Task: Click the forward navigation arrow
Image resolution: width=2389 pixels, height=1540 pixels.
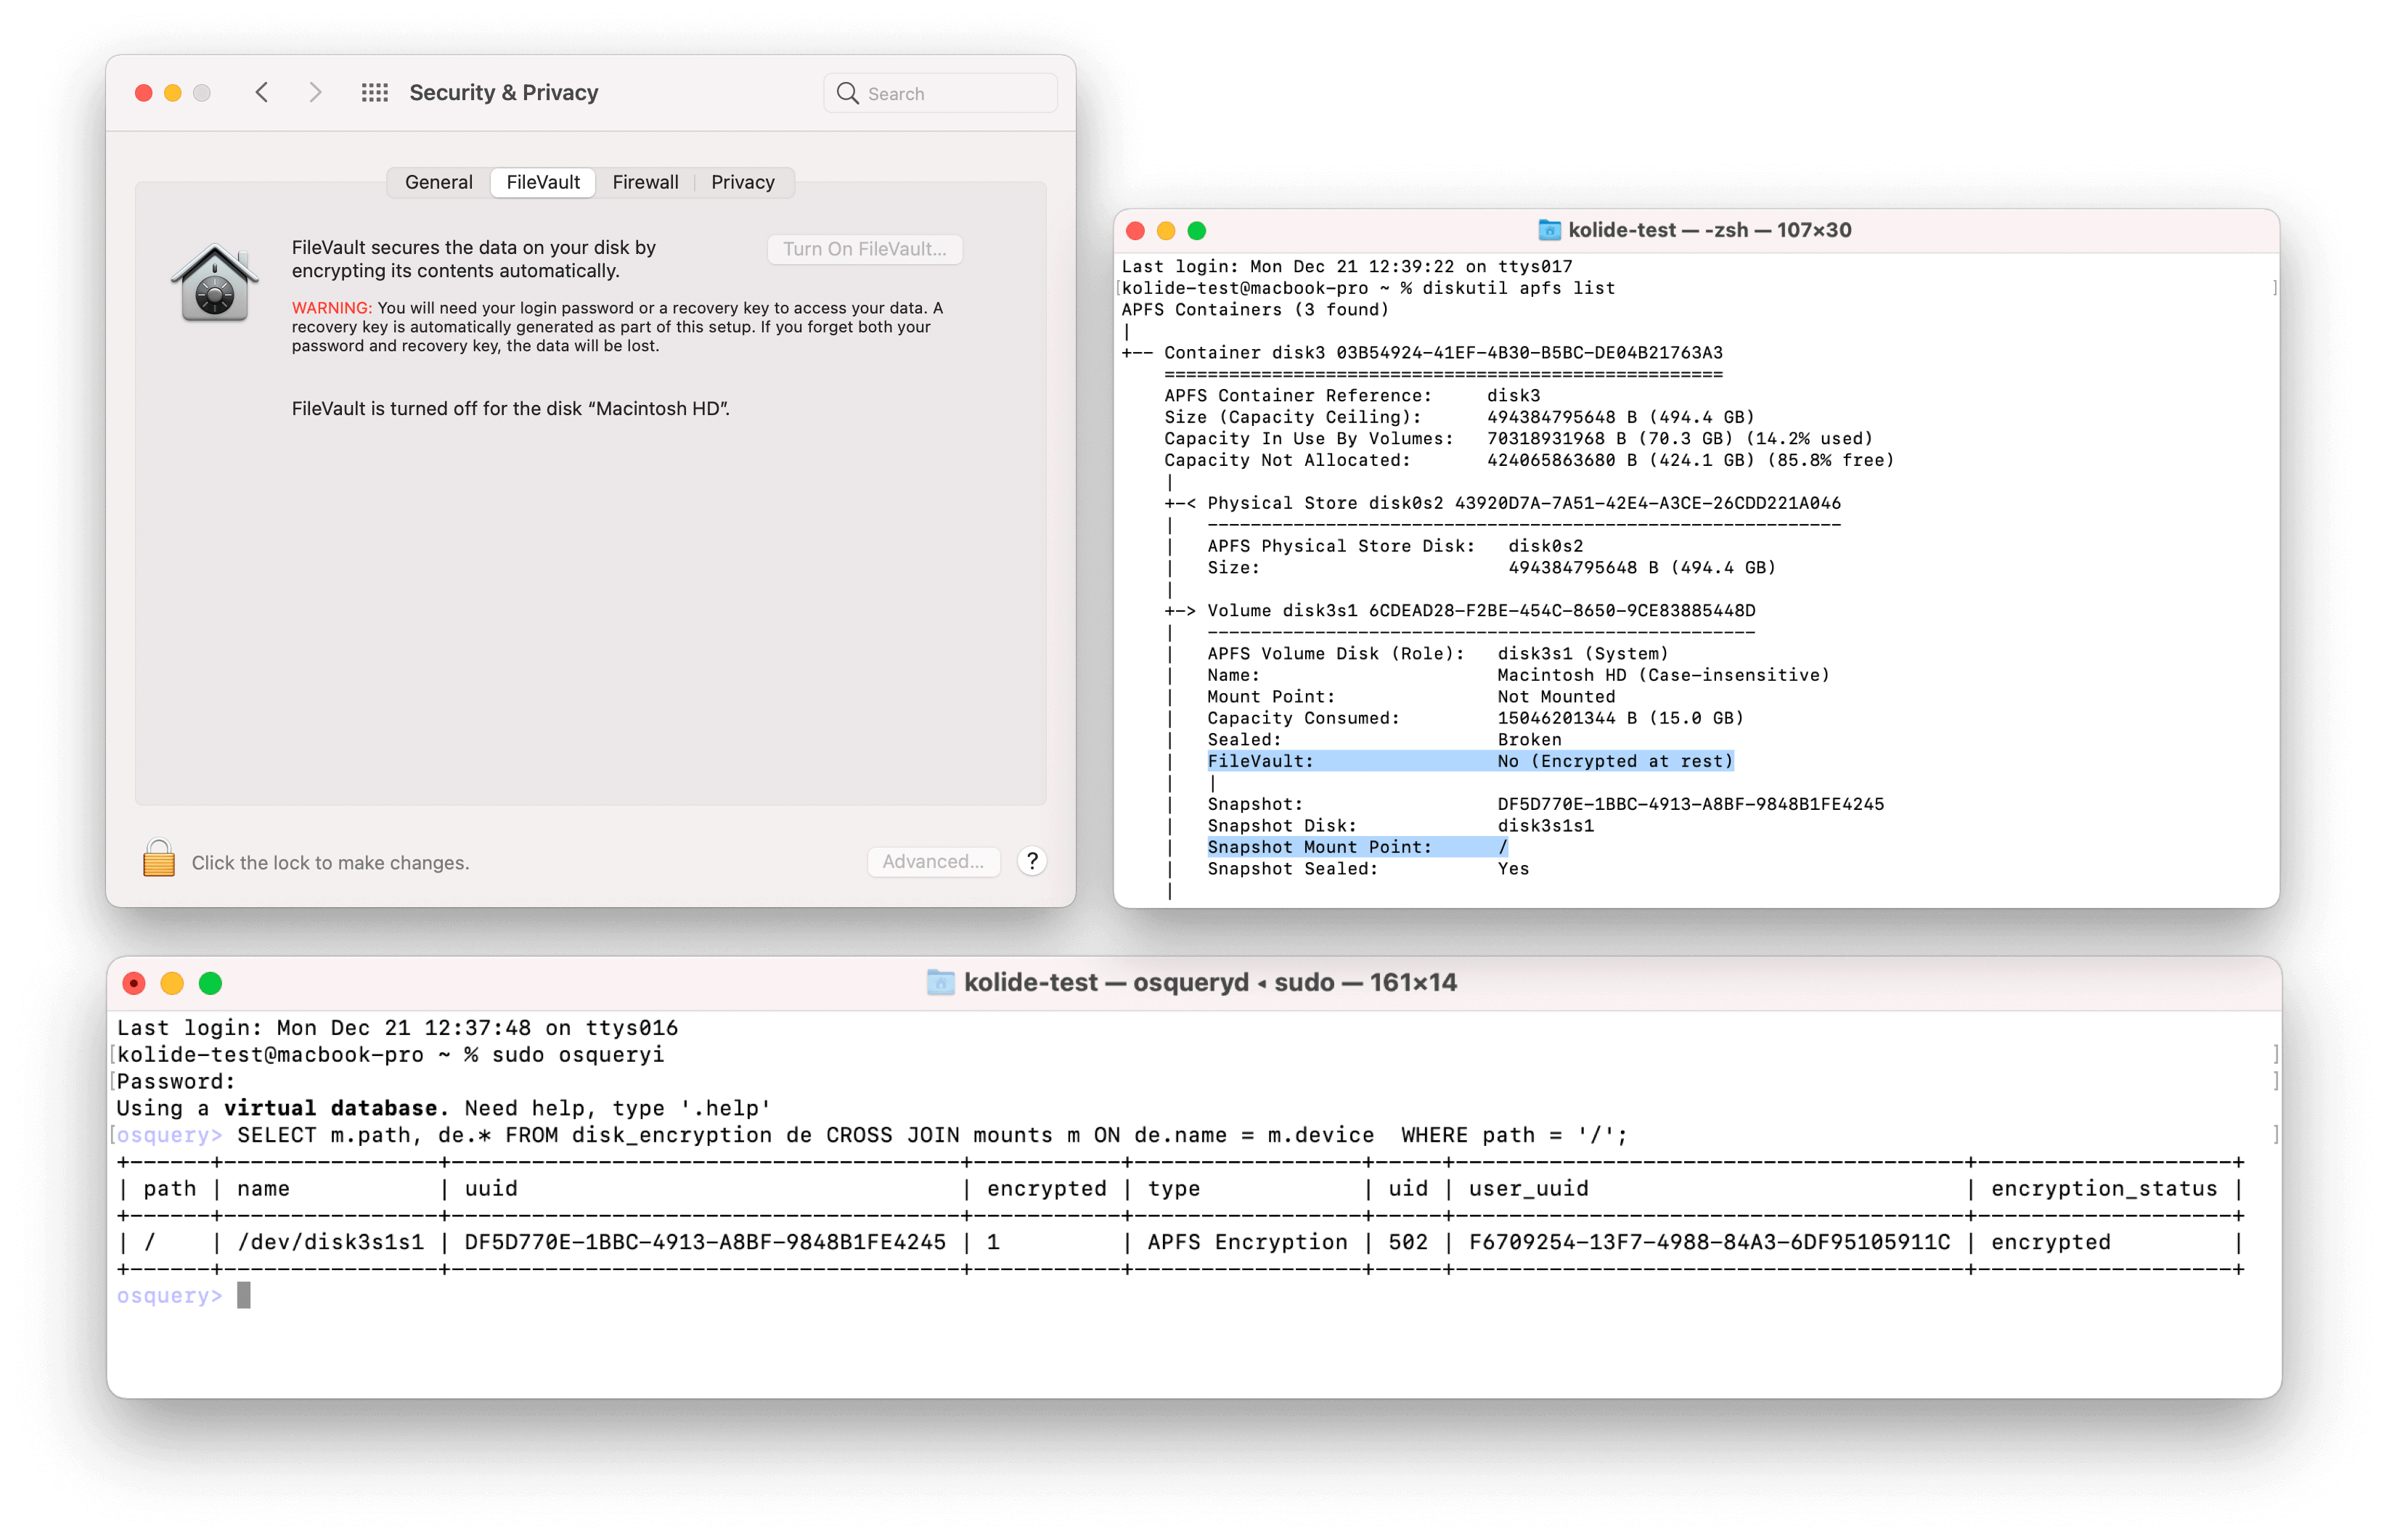Action: coord(316,92)
